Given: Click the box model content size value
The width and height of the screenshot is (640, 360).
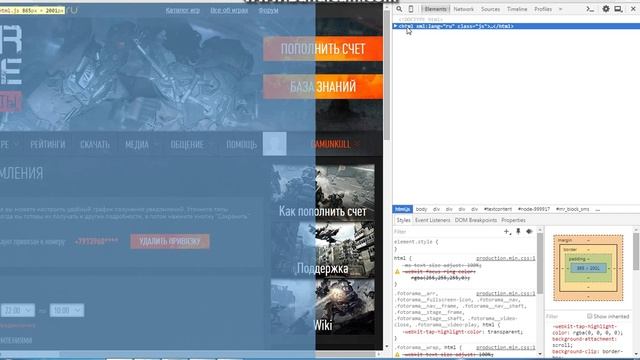Looking at the screenshot, I should (x=588, y=268).
